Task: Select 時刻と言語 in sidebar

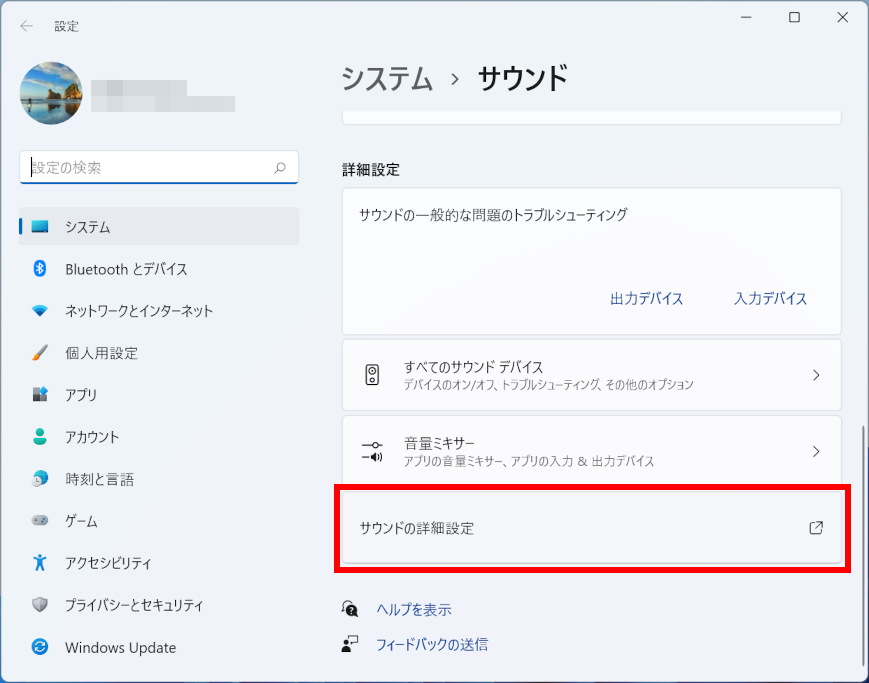Action: click(x=99, y=479)
